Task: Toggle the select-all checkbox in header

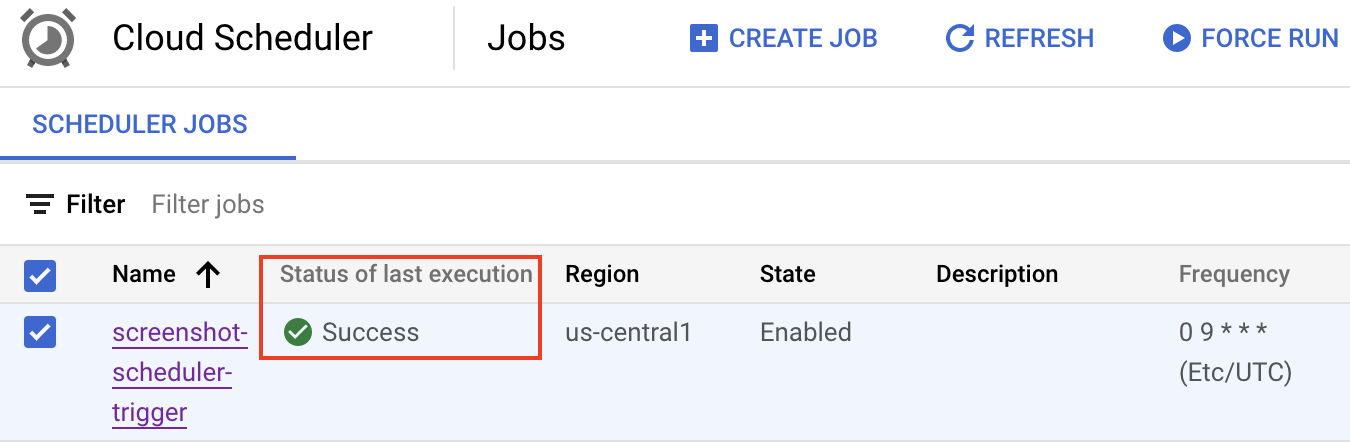Action: (40, 275)
